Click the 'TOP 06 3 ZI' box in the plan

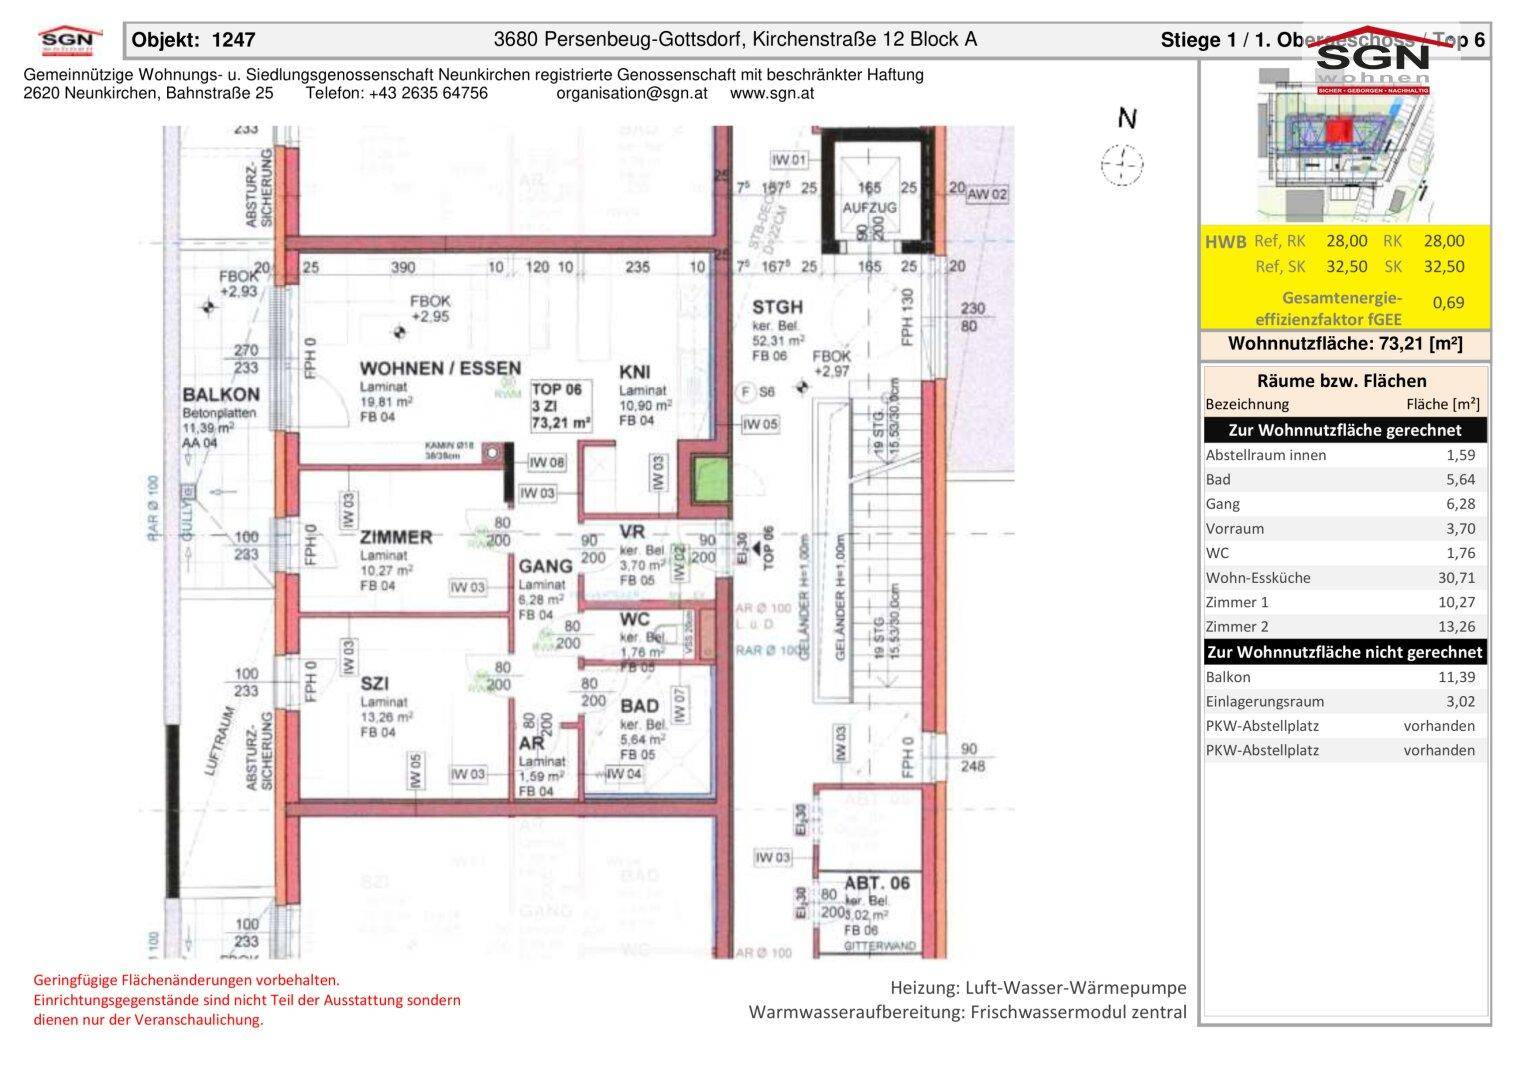561,406
